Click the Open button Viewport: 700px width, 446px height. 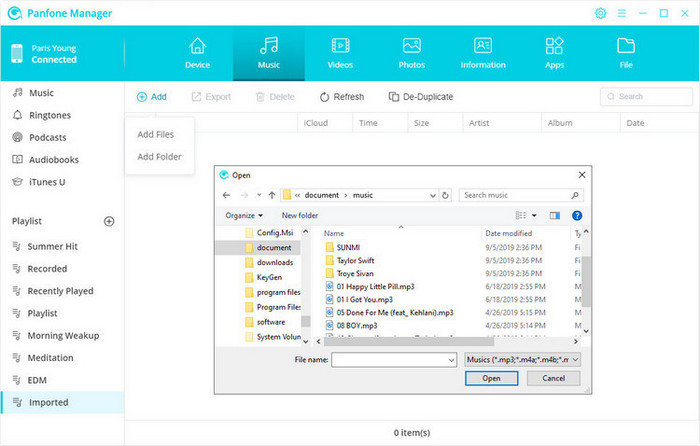point(492,378)
